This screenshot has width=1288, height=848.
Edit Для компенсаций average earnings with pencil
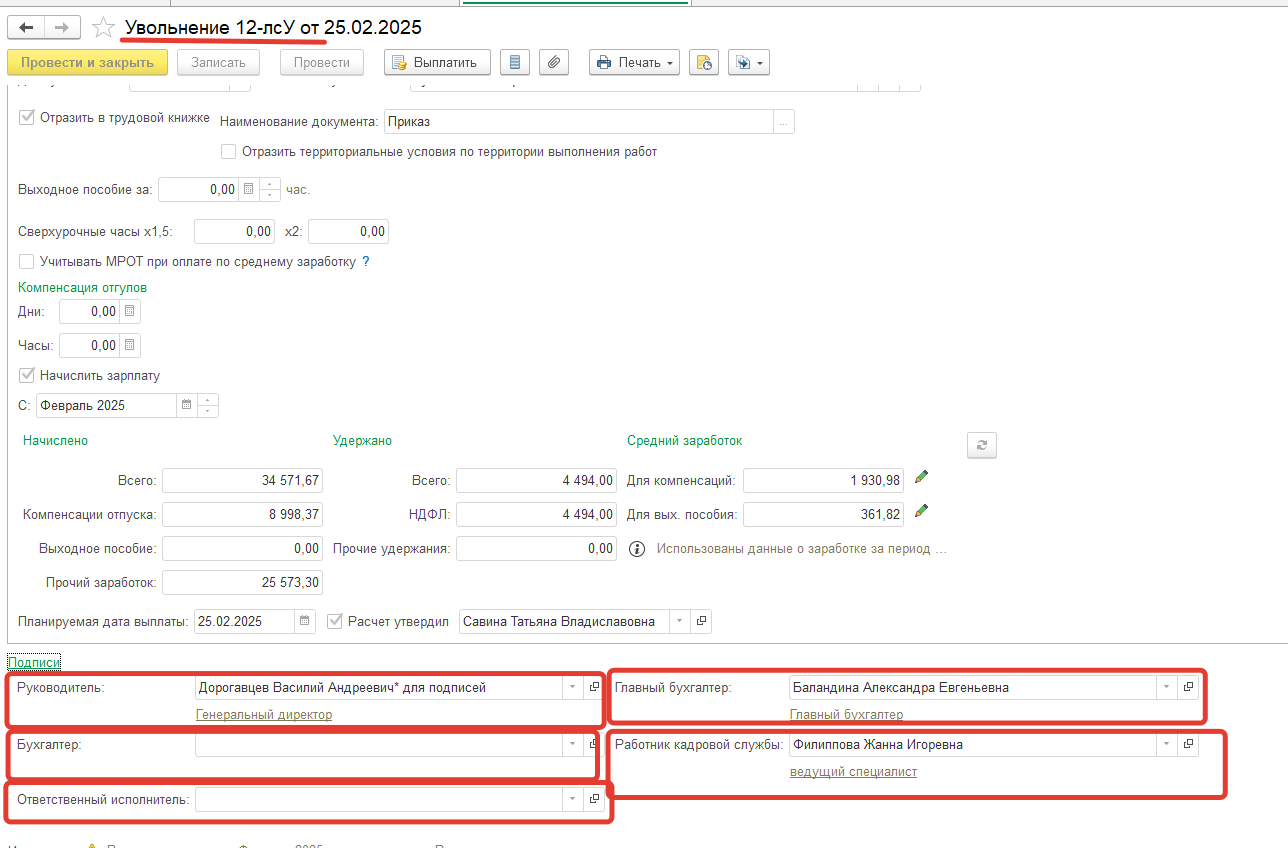point(921,478)
